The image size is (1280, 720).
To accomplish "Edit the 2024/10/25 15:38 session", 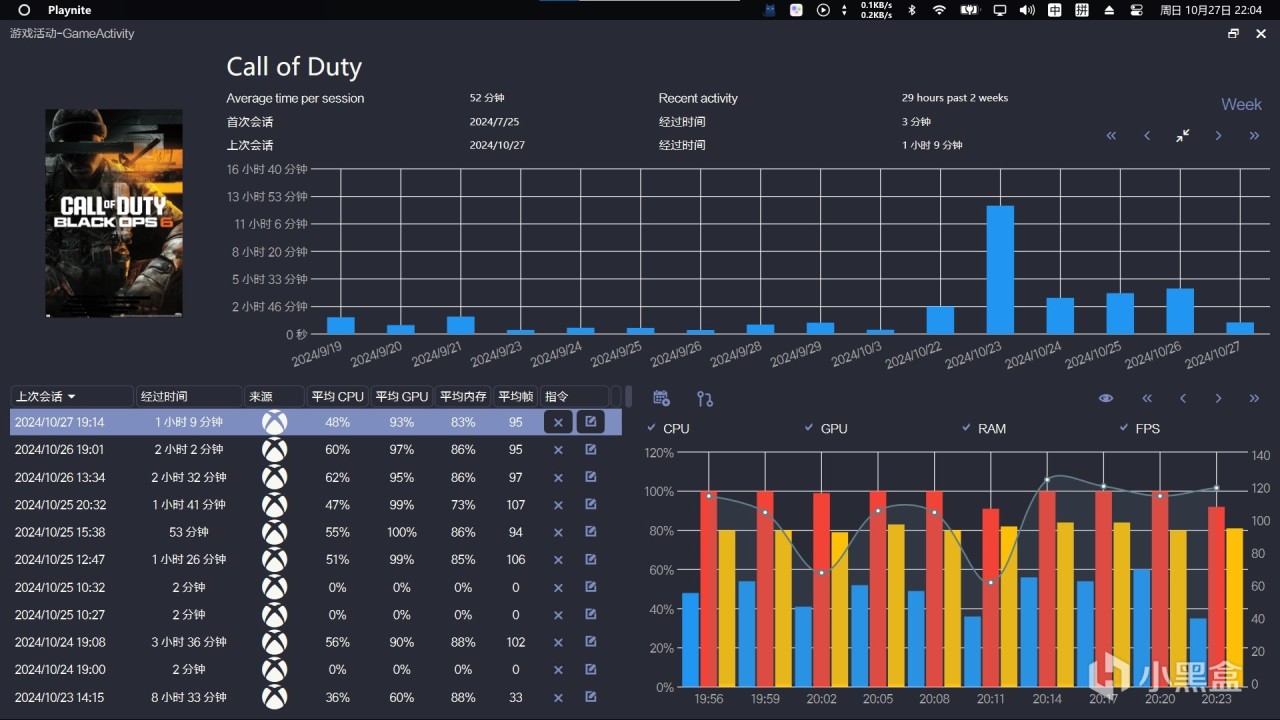I will 590,532.
